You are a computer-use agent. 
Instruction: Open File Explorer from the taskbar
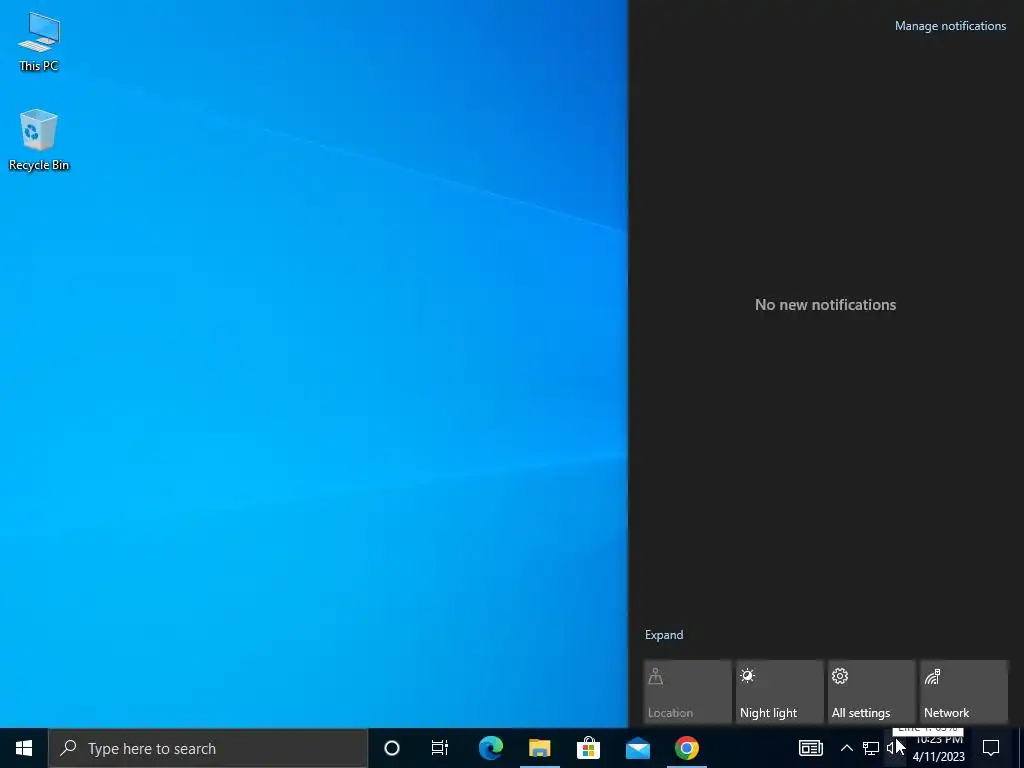[539, 748]
